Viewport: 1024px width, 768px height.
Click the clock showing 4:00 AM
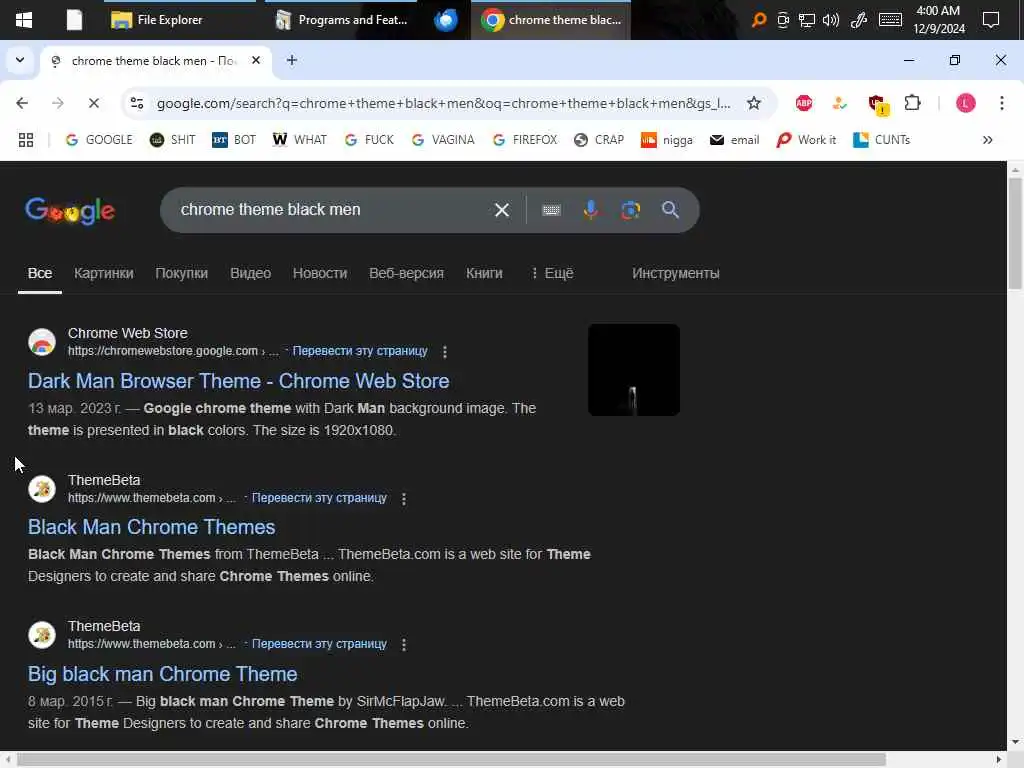click(x=938, y=20)
